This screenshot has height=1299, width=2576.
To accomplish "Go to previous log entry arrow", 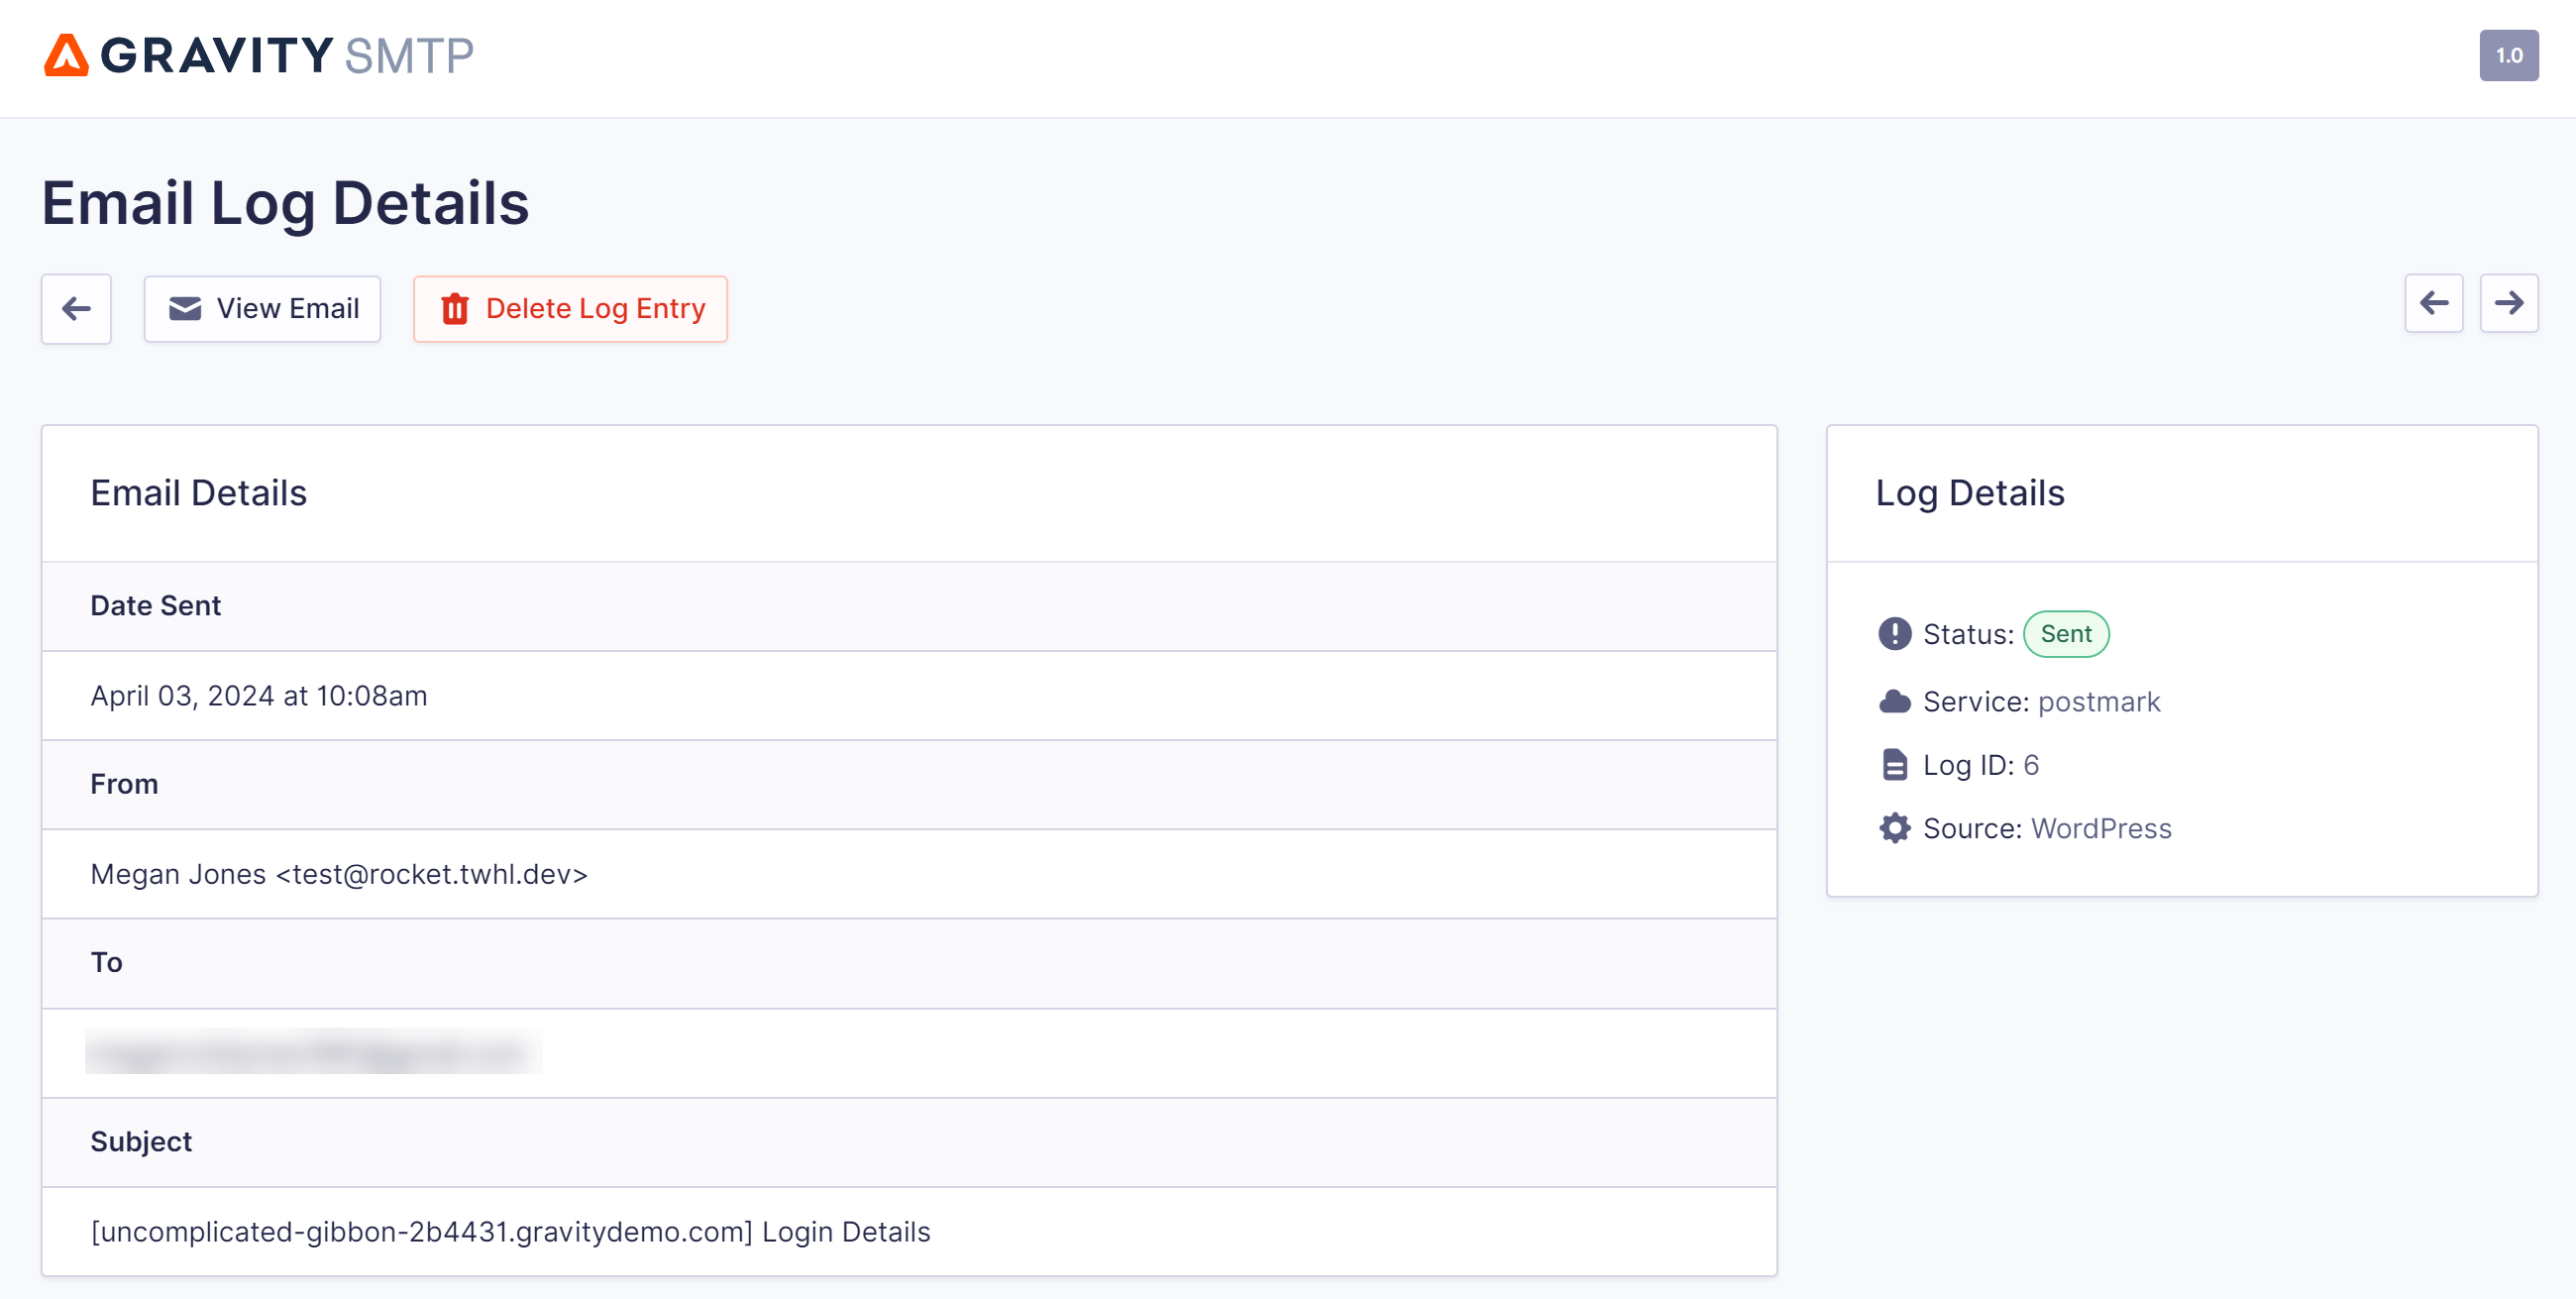I will 2433,303.
